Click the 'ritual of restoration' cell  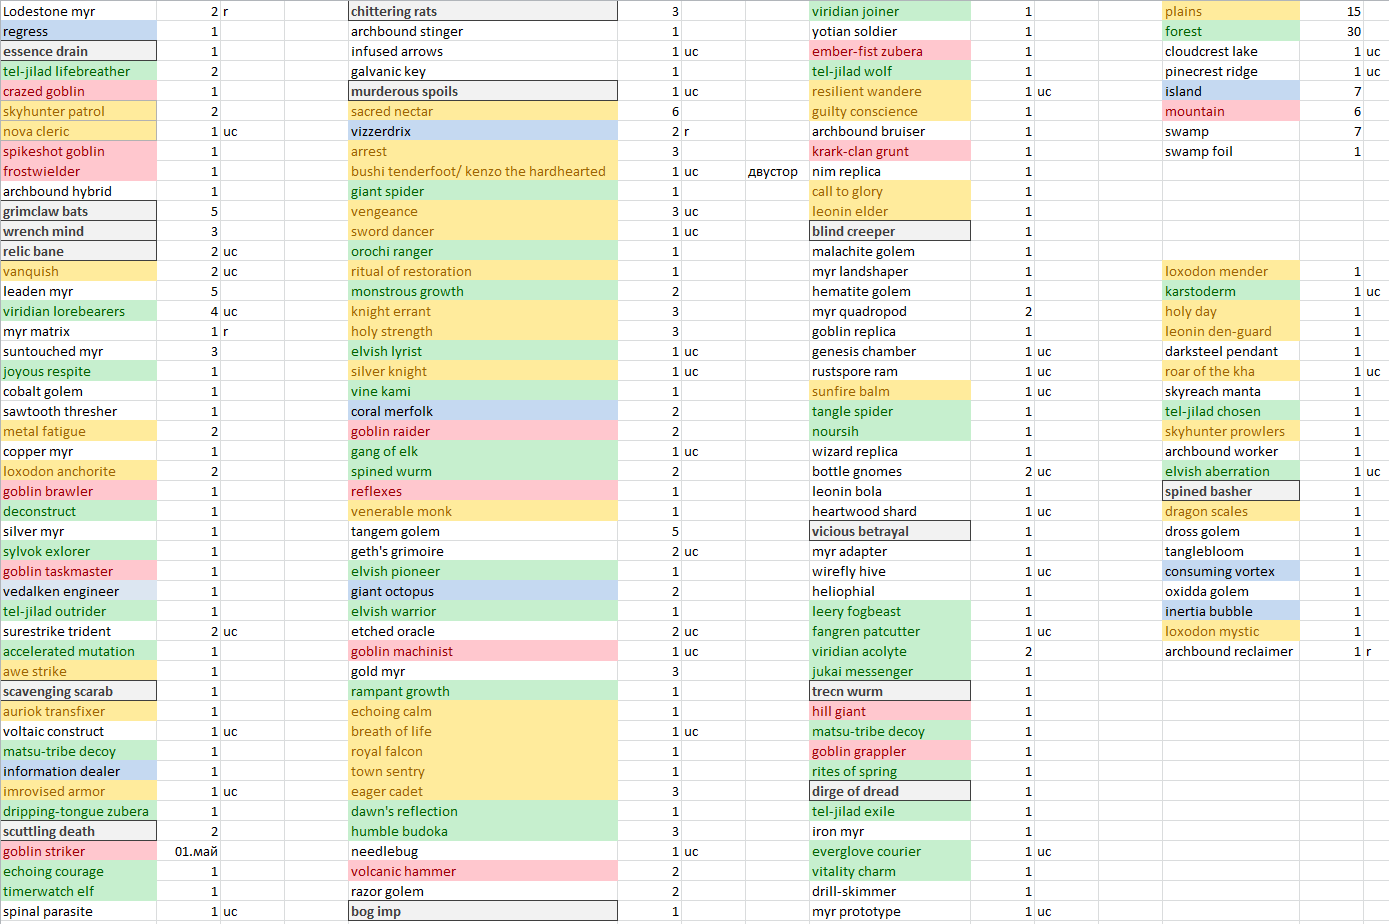pyautogui.click(x=483, y=271)
